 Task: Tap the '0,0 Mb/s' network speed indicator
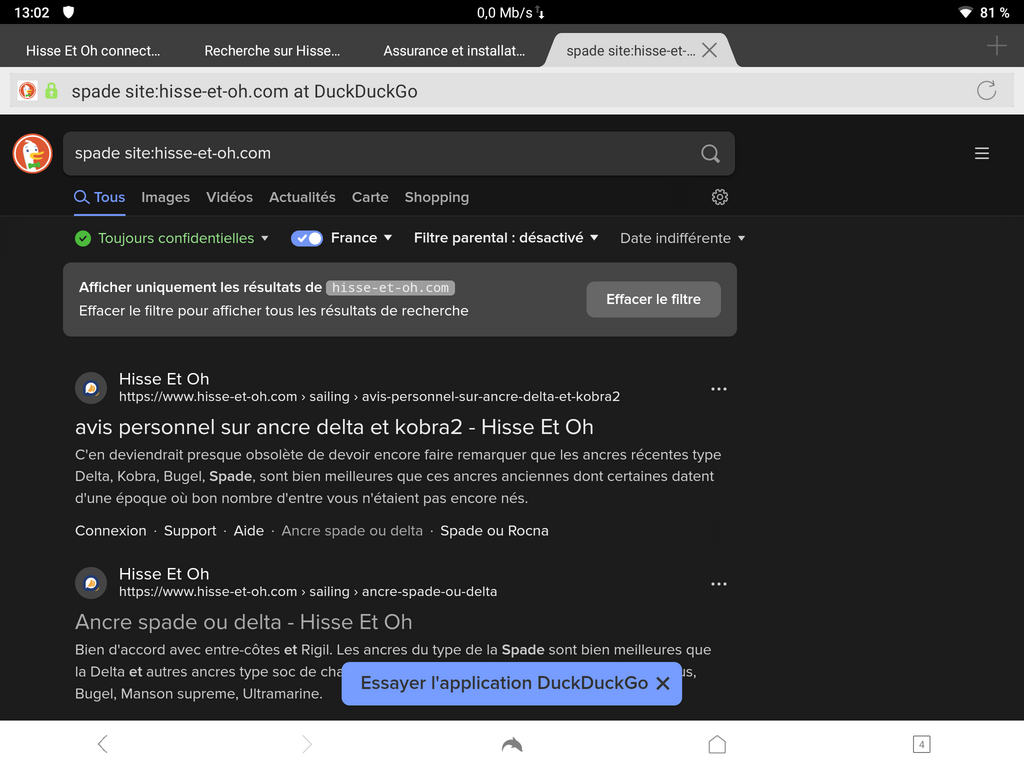point(511,12)
